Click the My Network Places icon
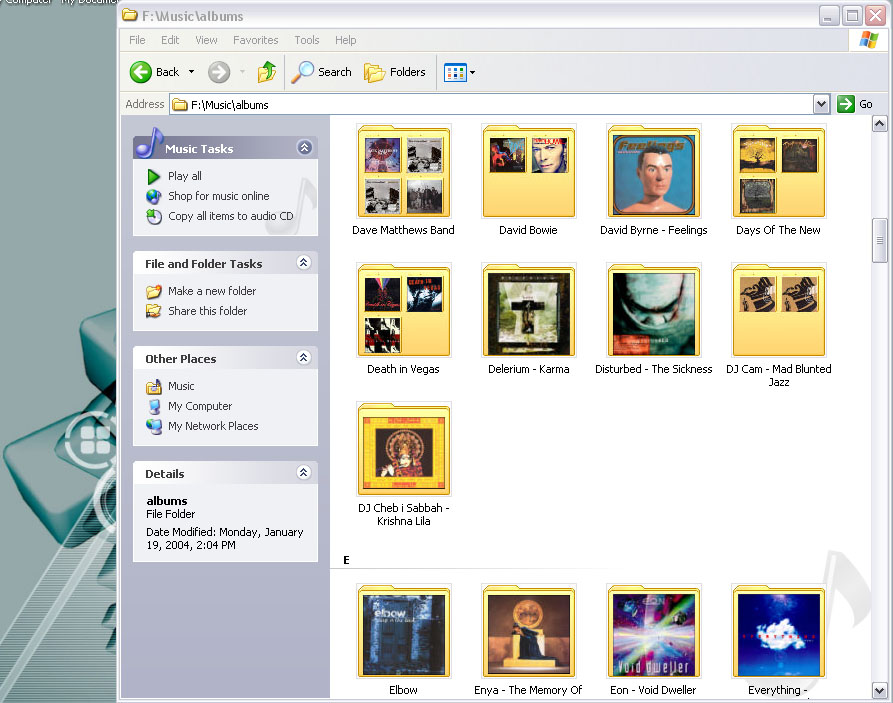Screen dimensions: 893x703 [154, 427]
